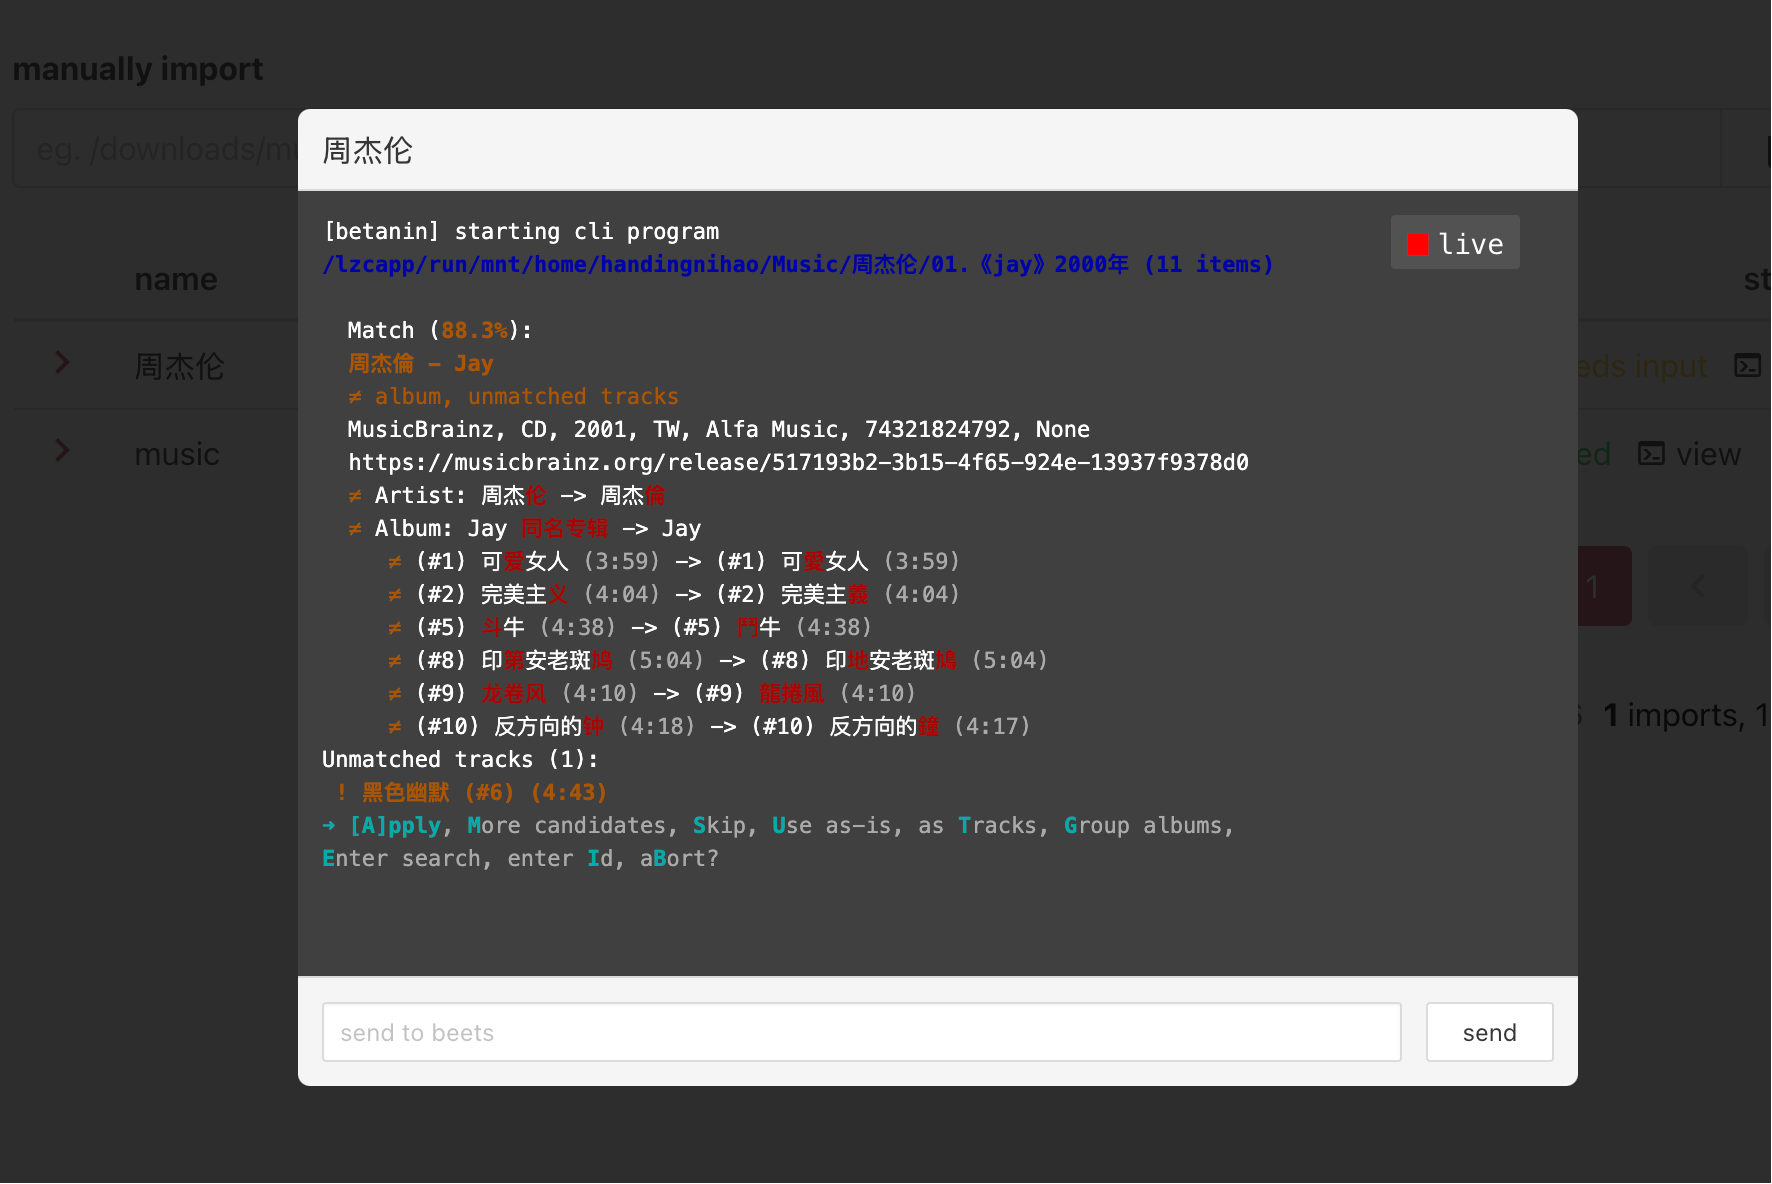Click the 'aBort?' prompt option
The height and width of the screenshot is (1184, 1772).
(x=679, y=858)
